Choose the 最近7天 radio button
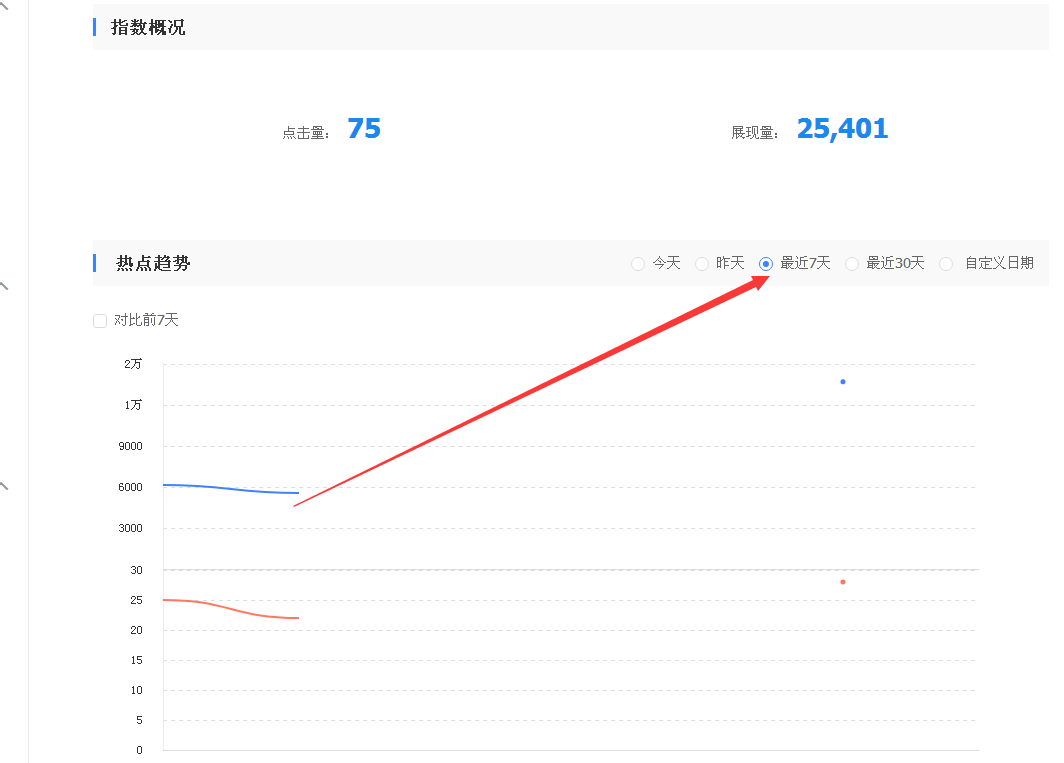 tap(766, 264)
